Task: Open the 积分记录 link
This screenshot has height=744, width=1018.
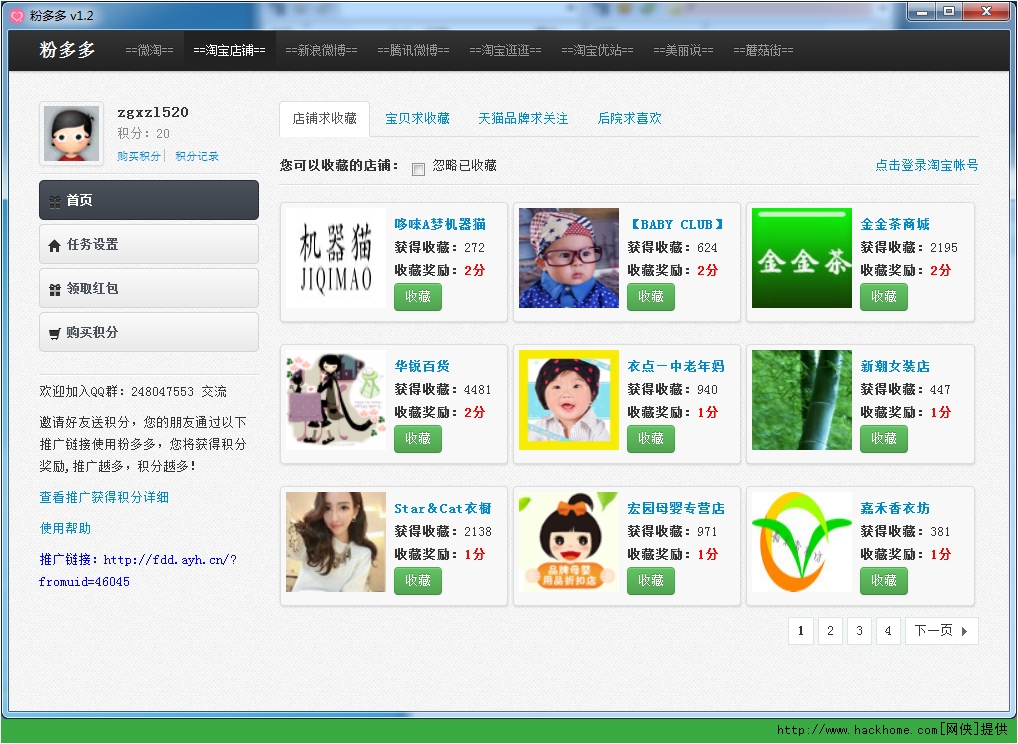Action: click(x=197, y=156)
